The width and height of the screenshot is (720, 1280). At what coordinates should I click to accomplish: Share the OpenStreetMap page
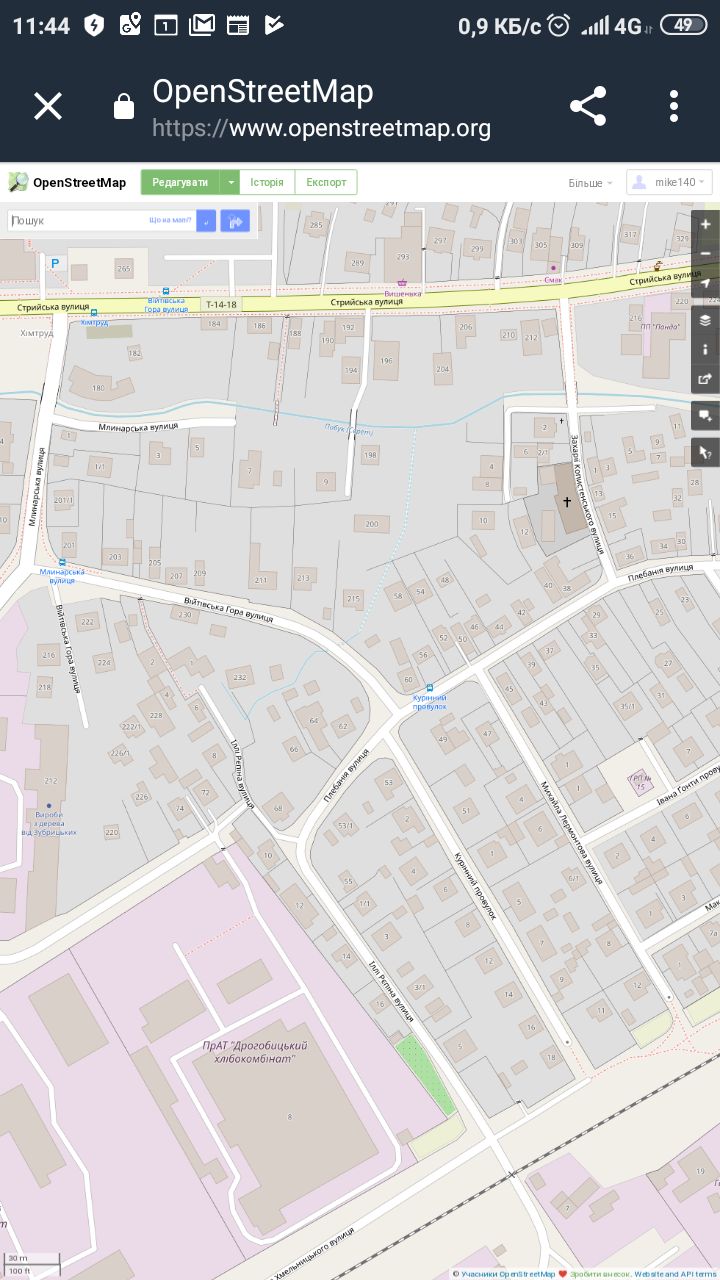coord(588,106)
